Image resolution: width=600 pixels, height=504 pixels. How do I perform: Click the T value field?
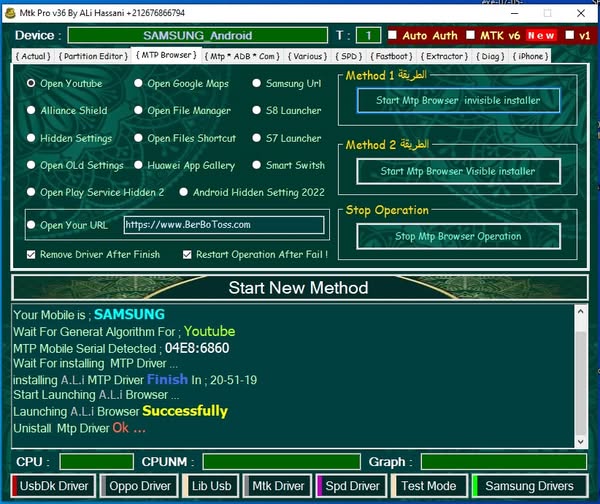pyautogui.click(x=369, y=36)
